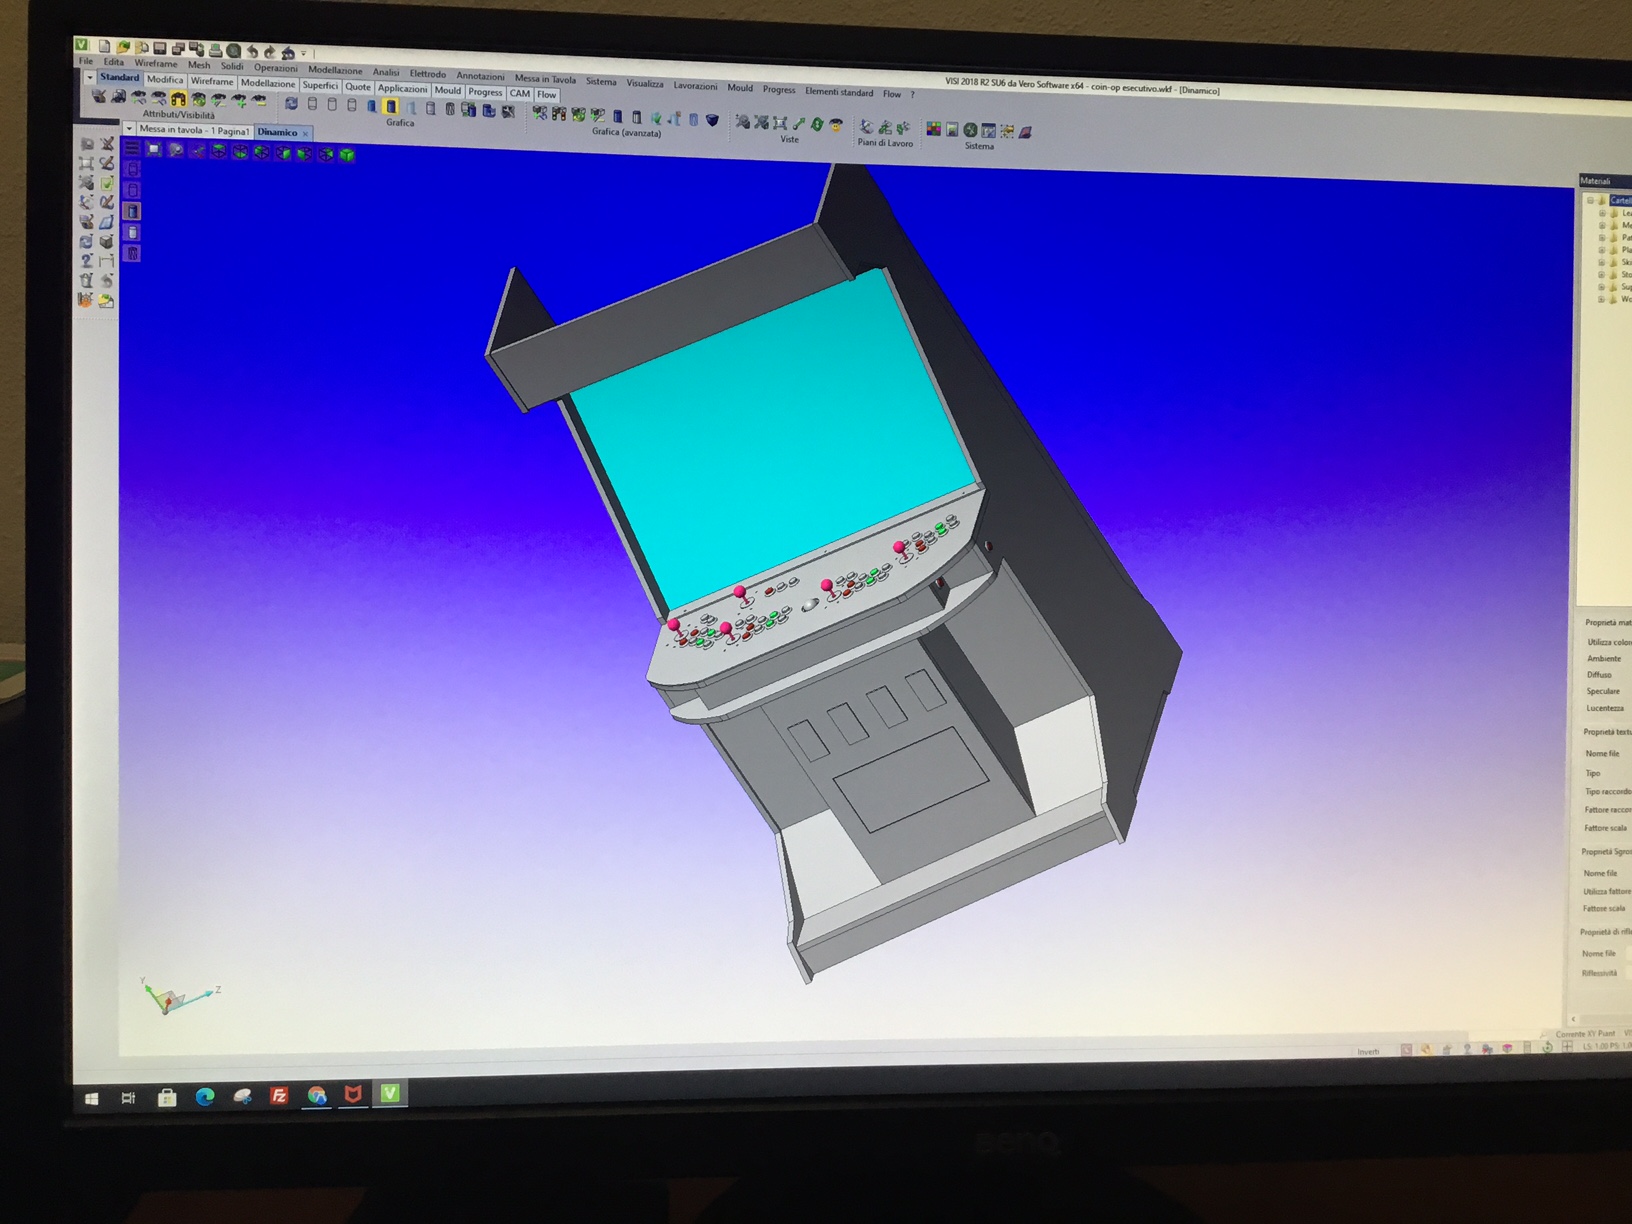Open Chrome from the taskbar
Image resolution: width=1632 pixels, height=1224 pixels.
[317, 1095]
